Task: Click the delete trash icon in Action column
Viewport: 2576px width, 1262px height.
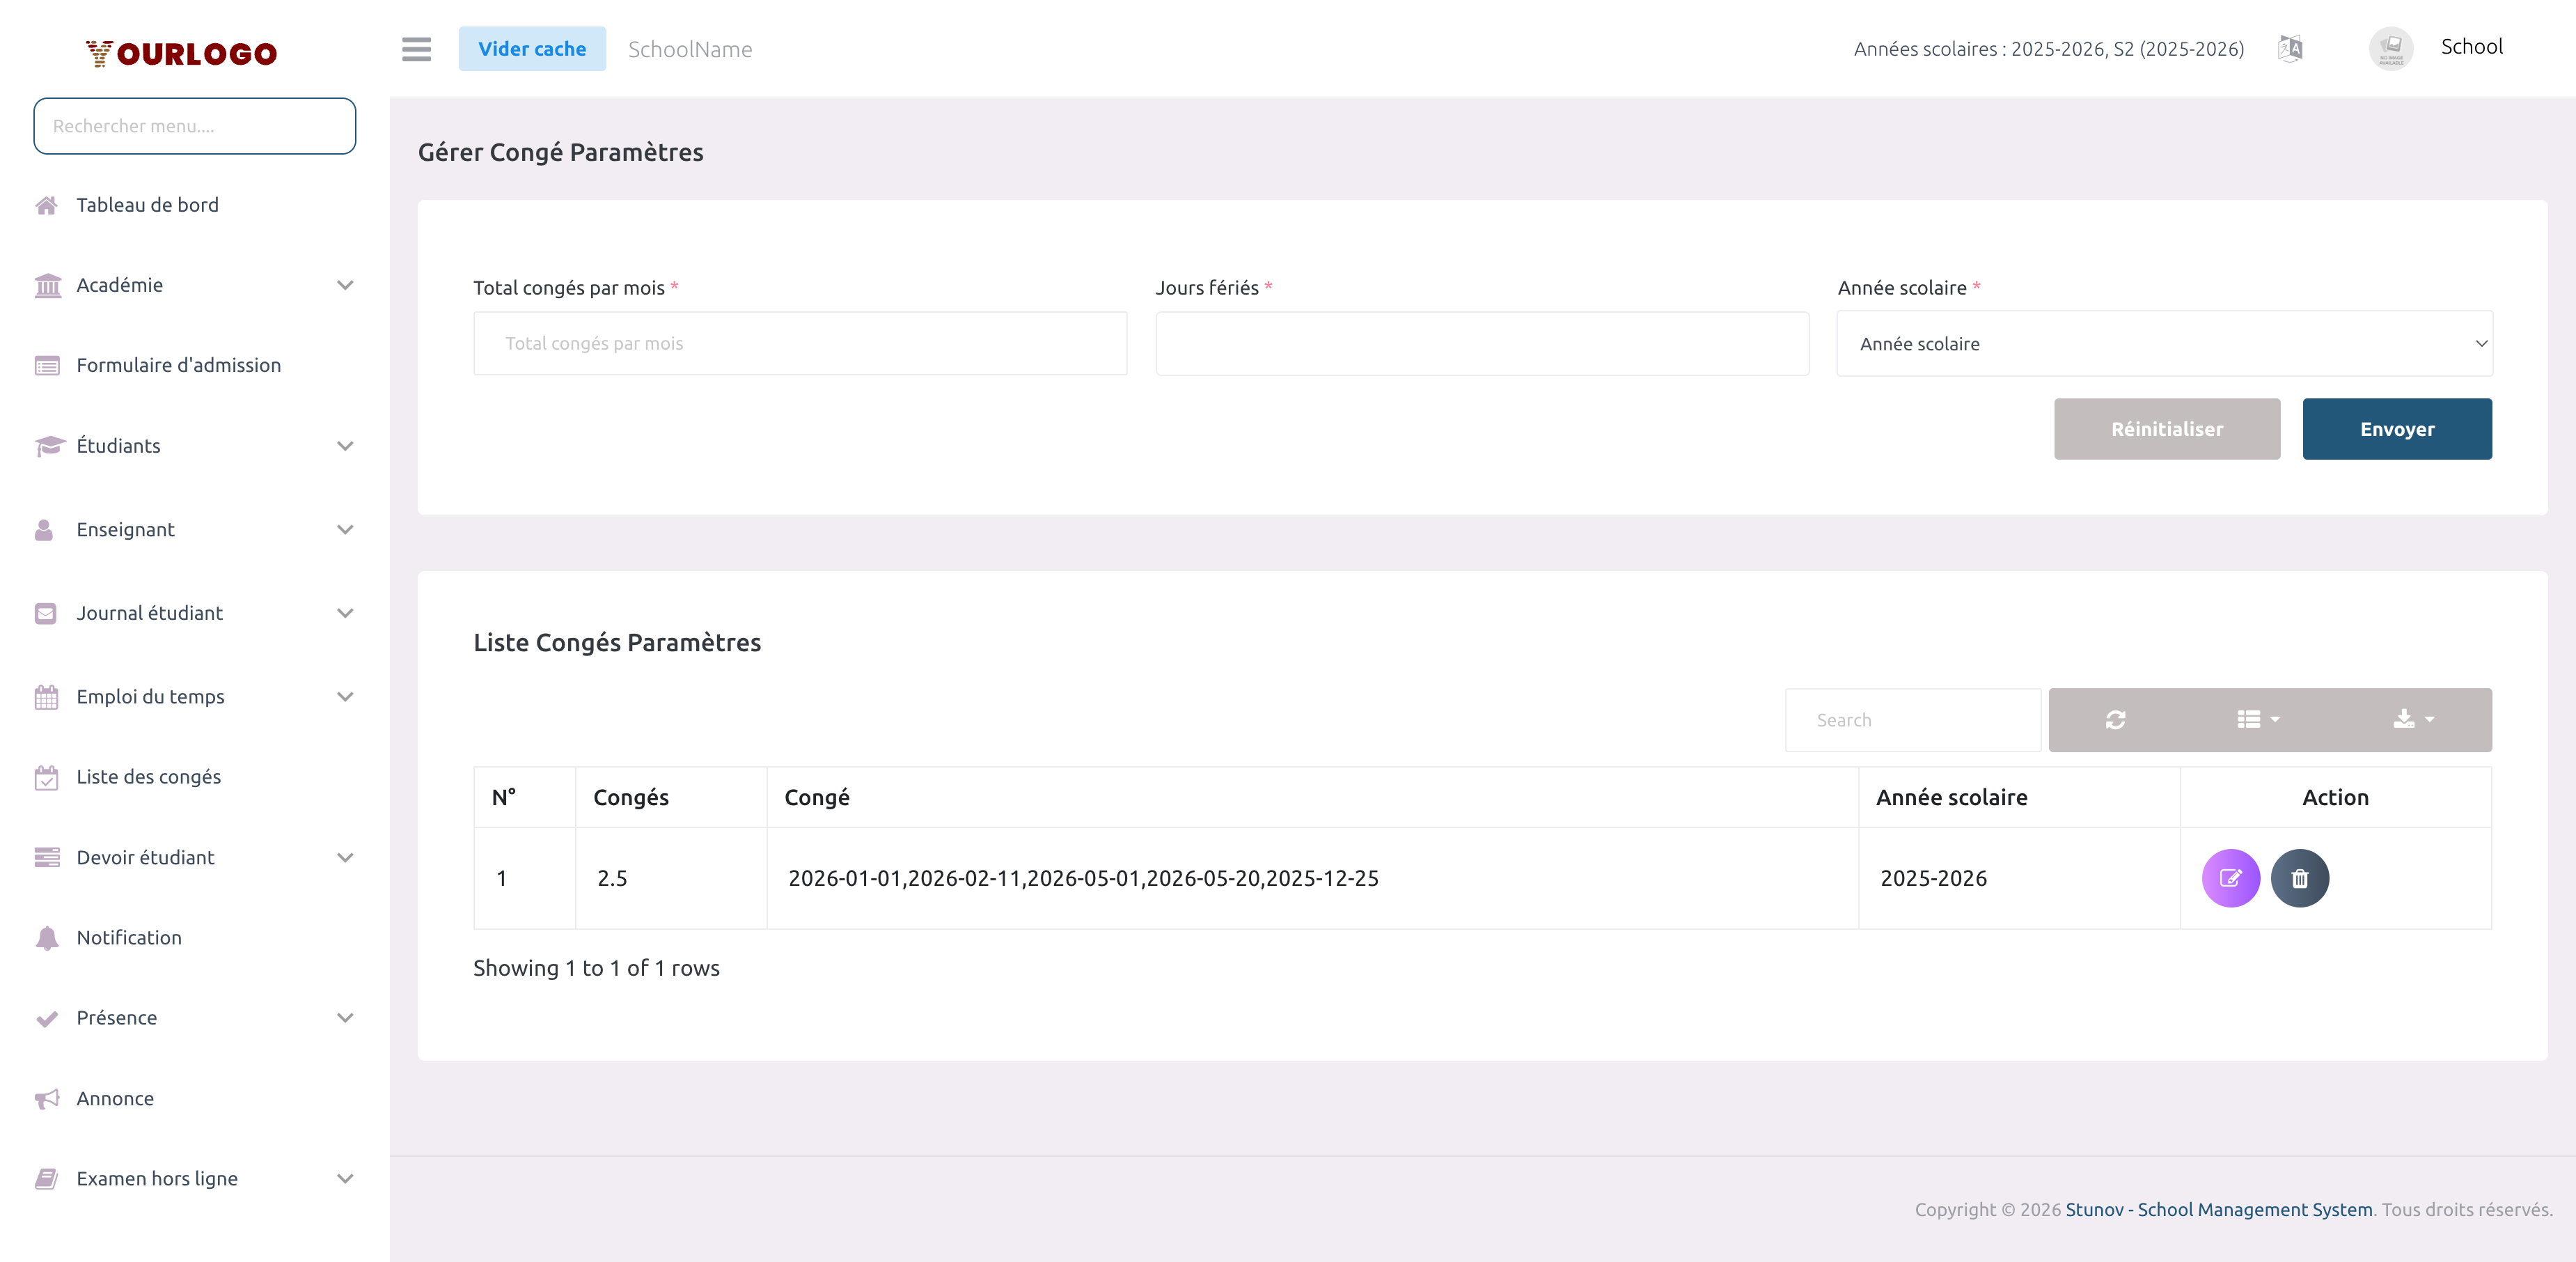Action: click(2300, 879)
